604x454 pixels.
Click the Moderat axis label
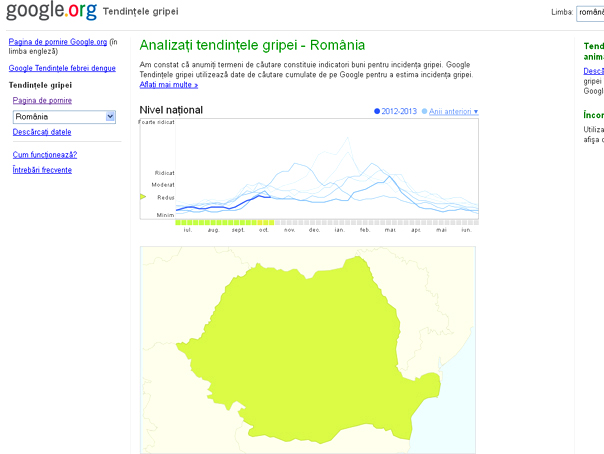click(163, 185)
